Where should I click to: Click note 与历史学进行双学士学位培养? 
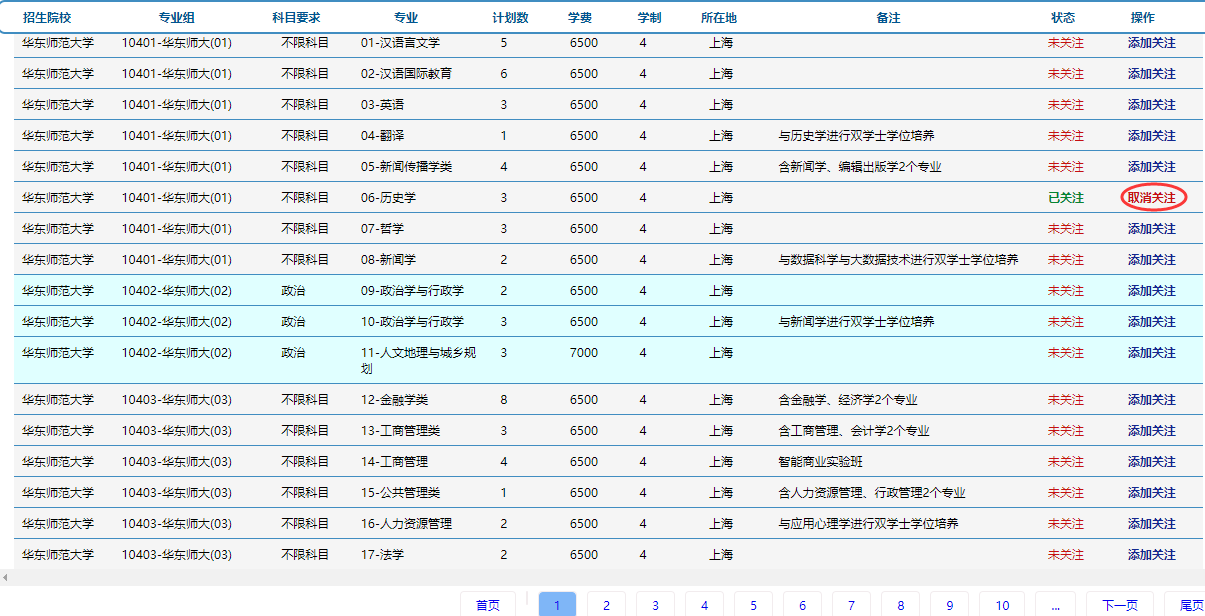[x=856, y=136]
